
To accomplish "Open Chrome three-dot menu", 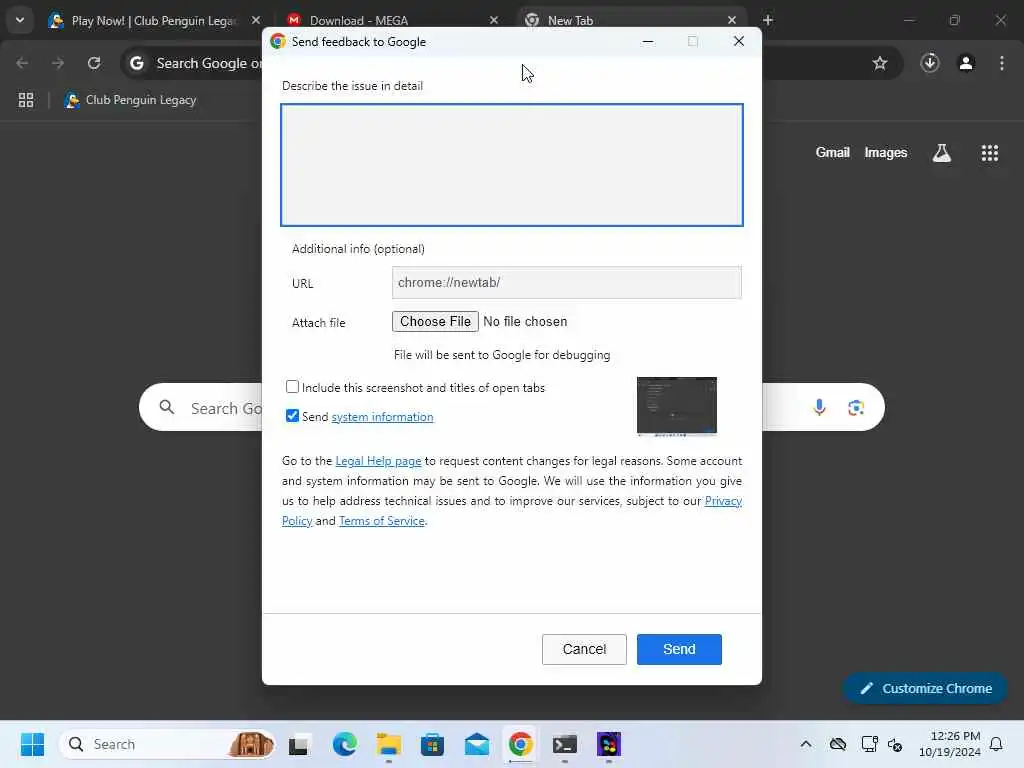I will point(1002,63).
